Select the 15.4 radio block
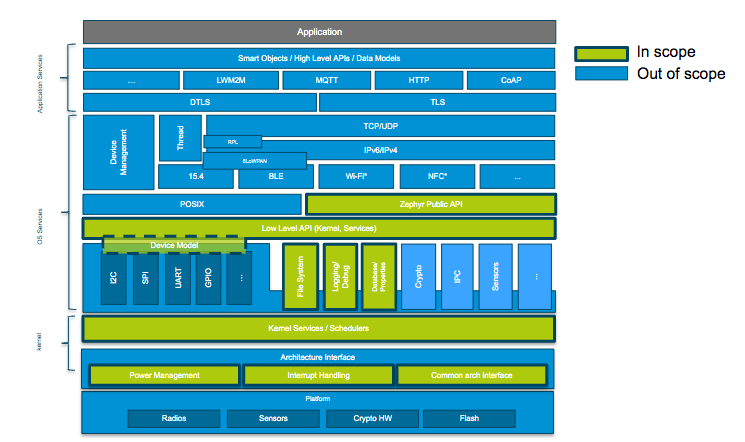Viewport: 745px width, 442px height. coord(196,176)
